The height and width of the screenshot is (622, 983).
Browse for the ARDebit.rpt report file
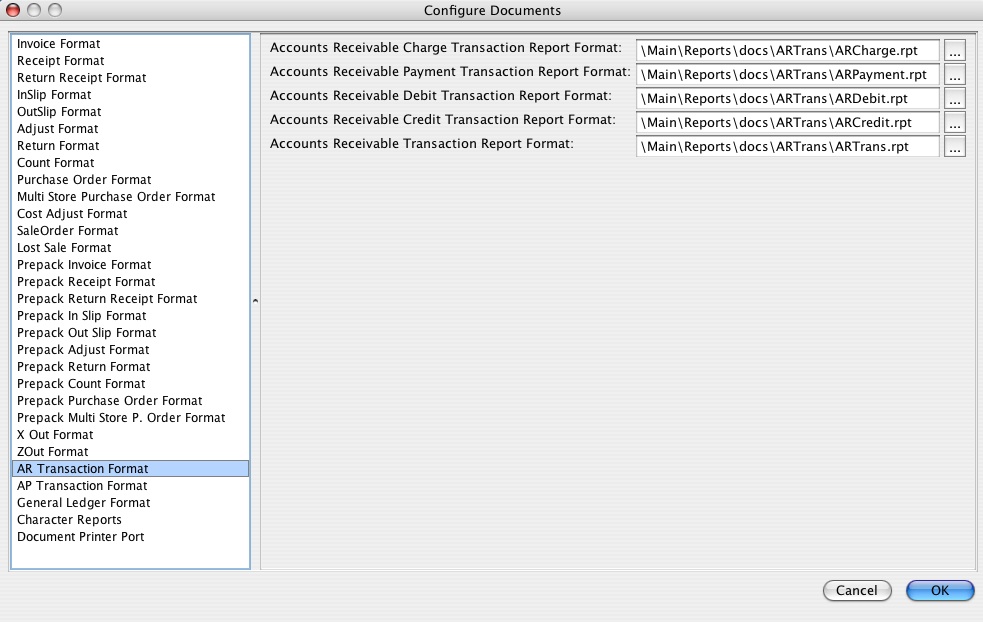coord(954,98)
